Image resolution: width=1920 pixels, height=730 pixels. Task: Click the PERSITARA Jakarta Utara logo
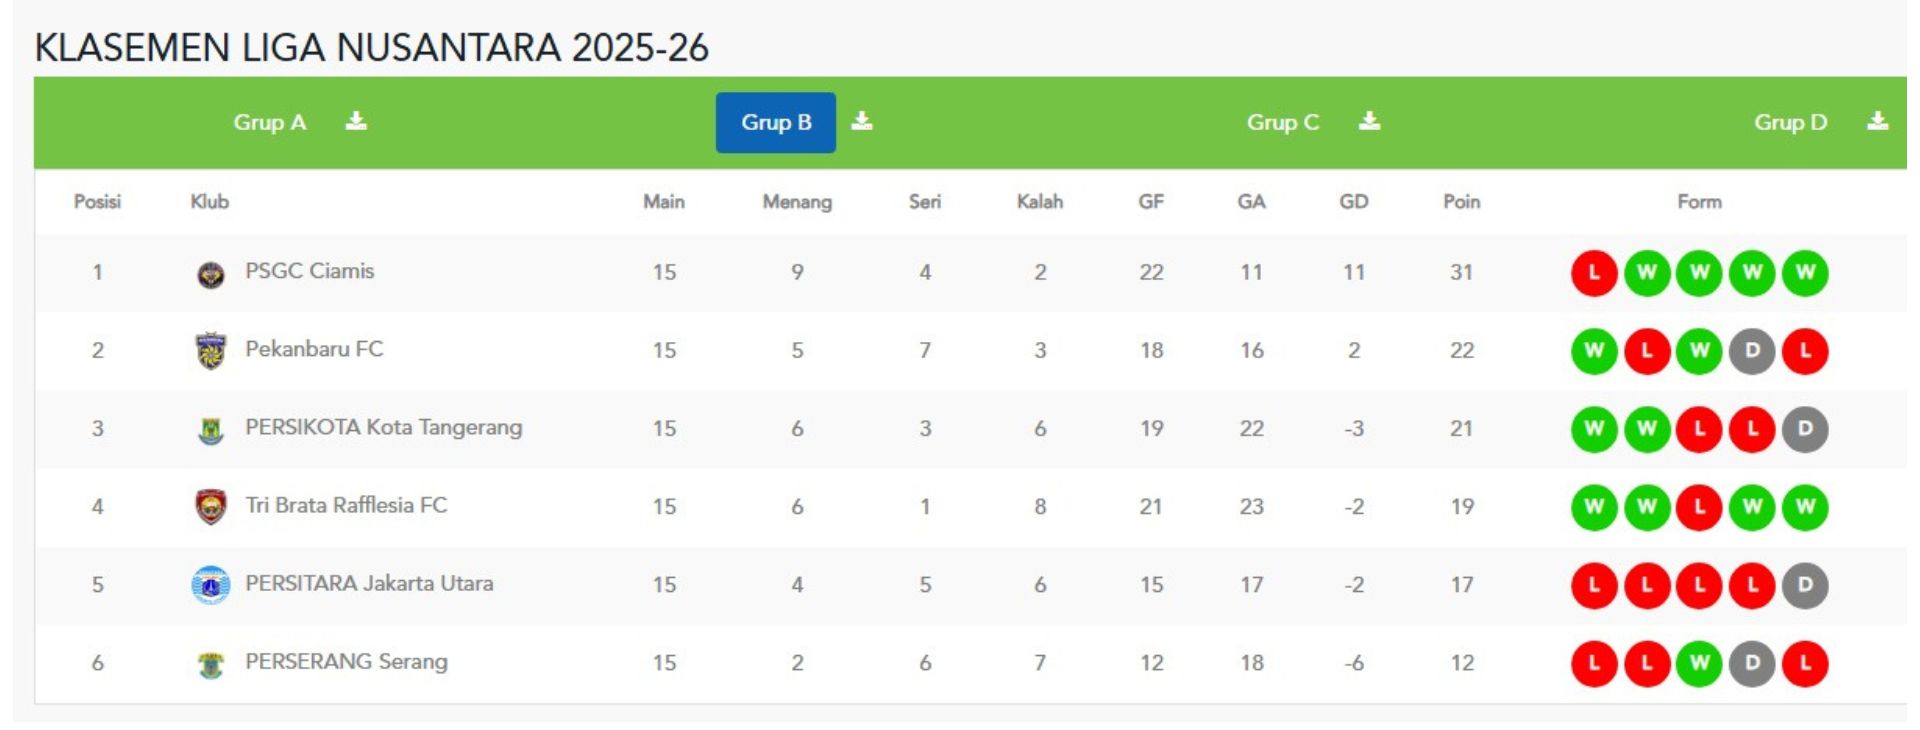point(210,585)
